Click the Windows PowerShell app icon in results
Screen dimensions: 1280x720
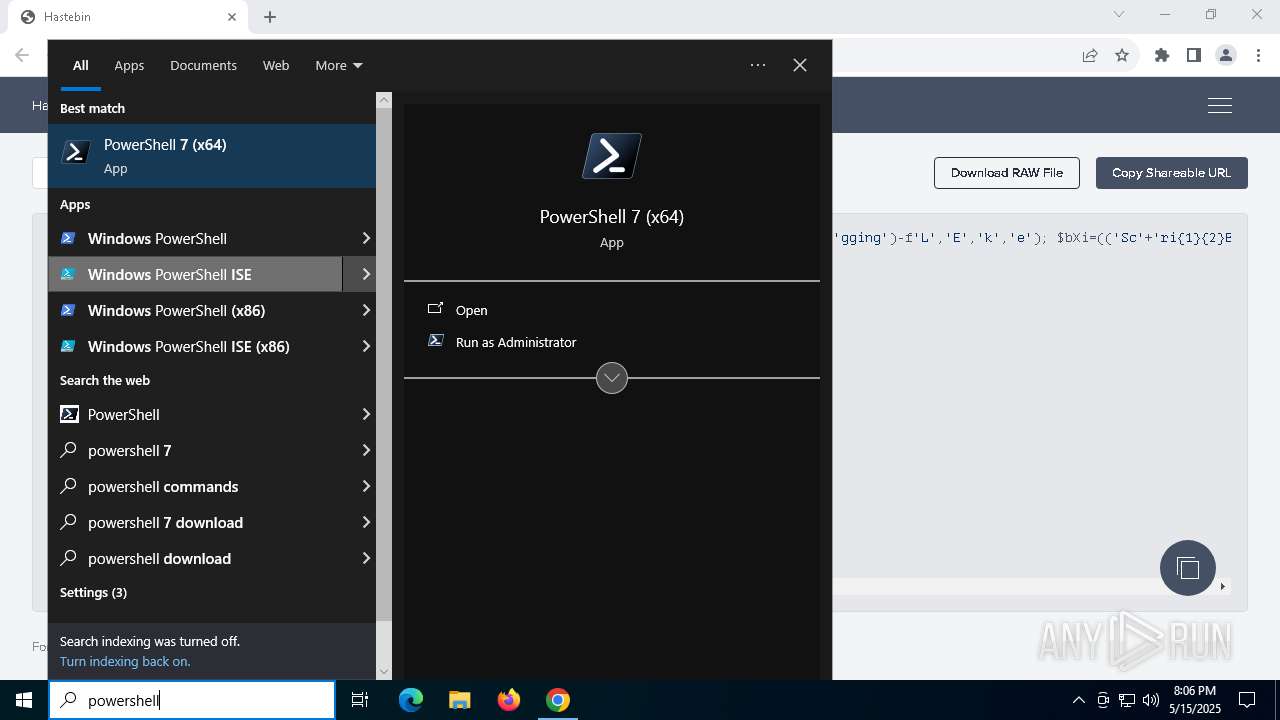tap(68, 238)
